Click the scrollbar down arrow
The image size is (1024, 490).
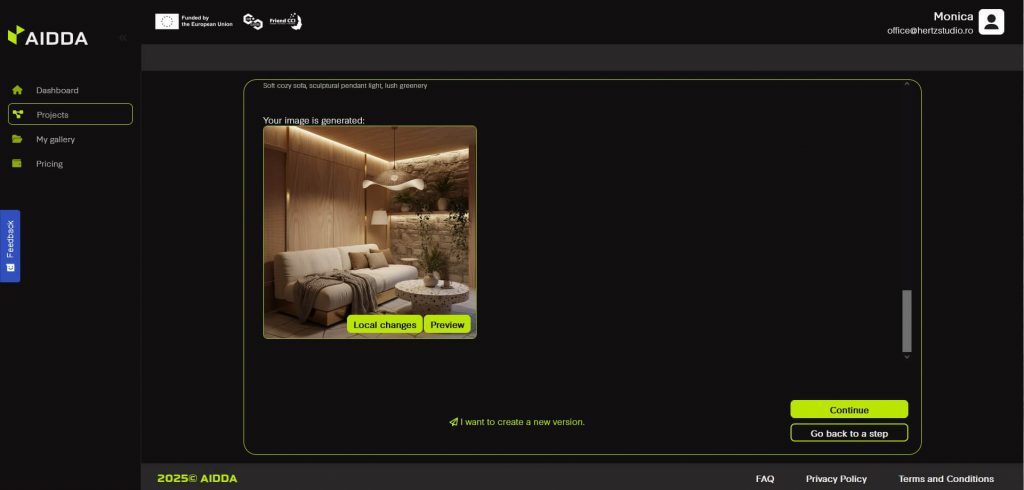(907, 356)
